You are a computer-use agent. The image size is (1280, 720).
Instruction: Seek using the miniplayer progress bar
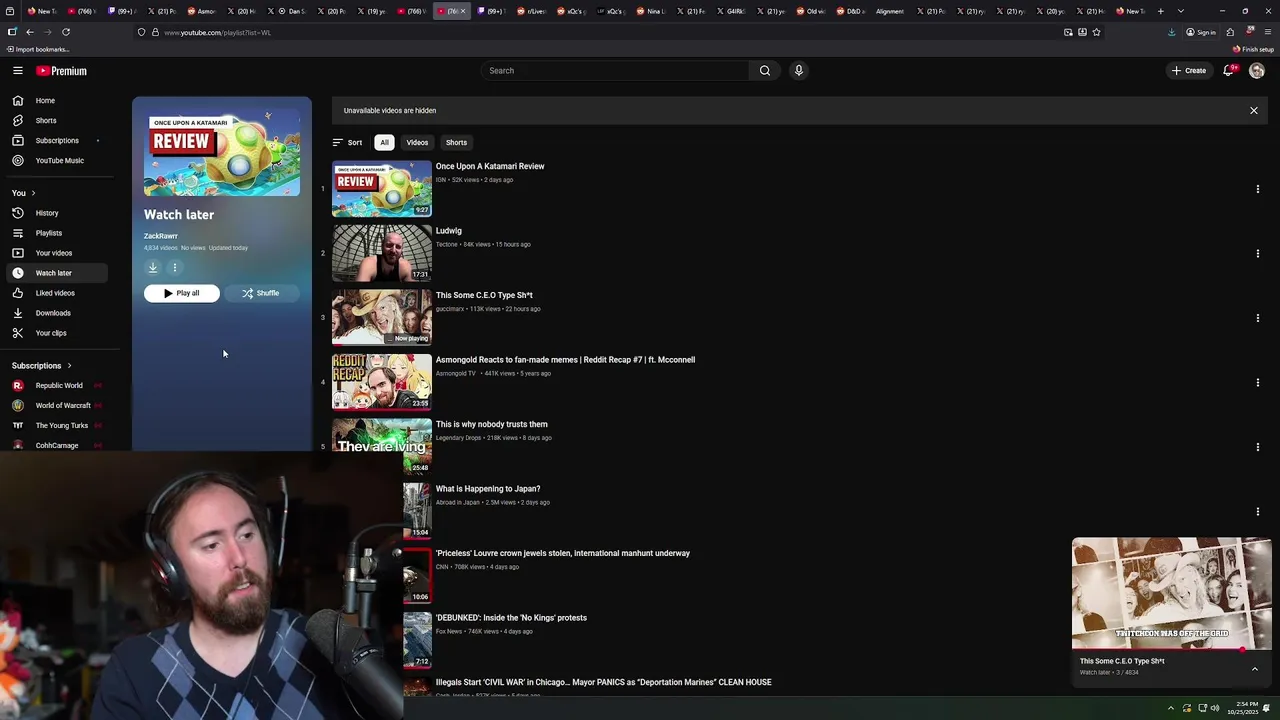1172,650
